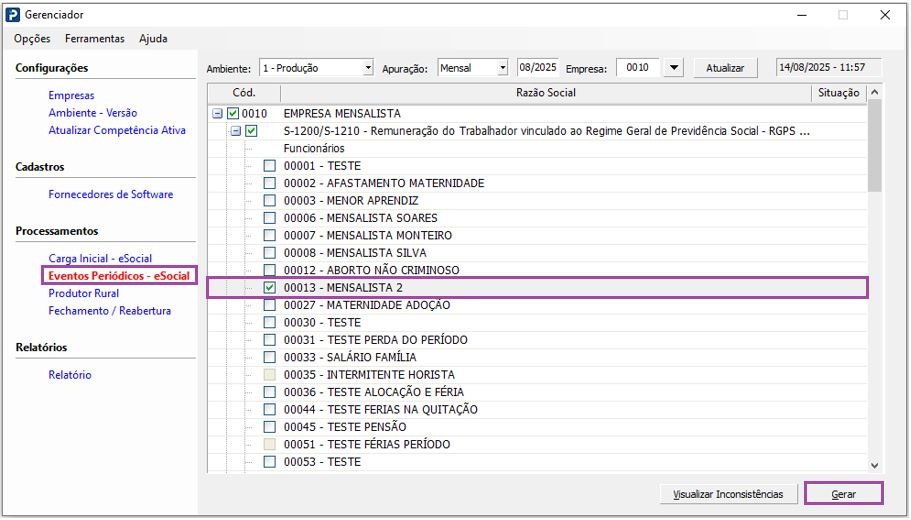Close the Gerenciador window
911x520 pixels.
click(885, 15)
